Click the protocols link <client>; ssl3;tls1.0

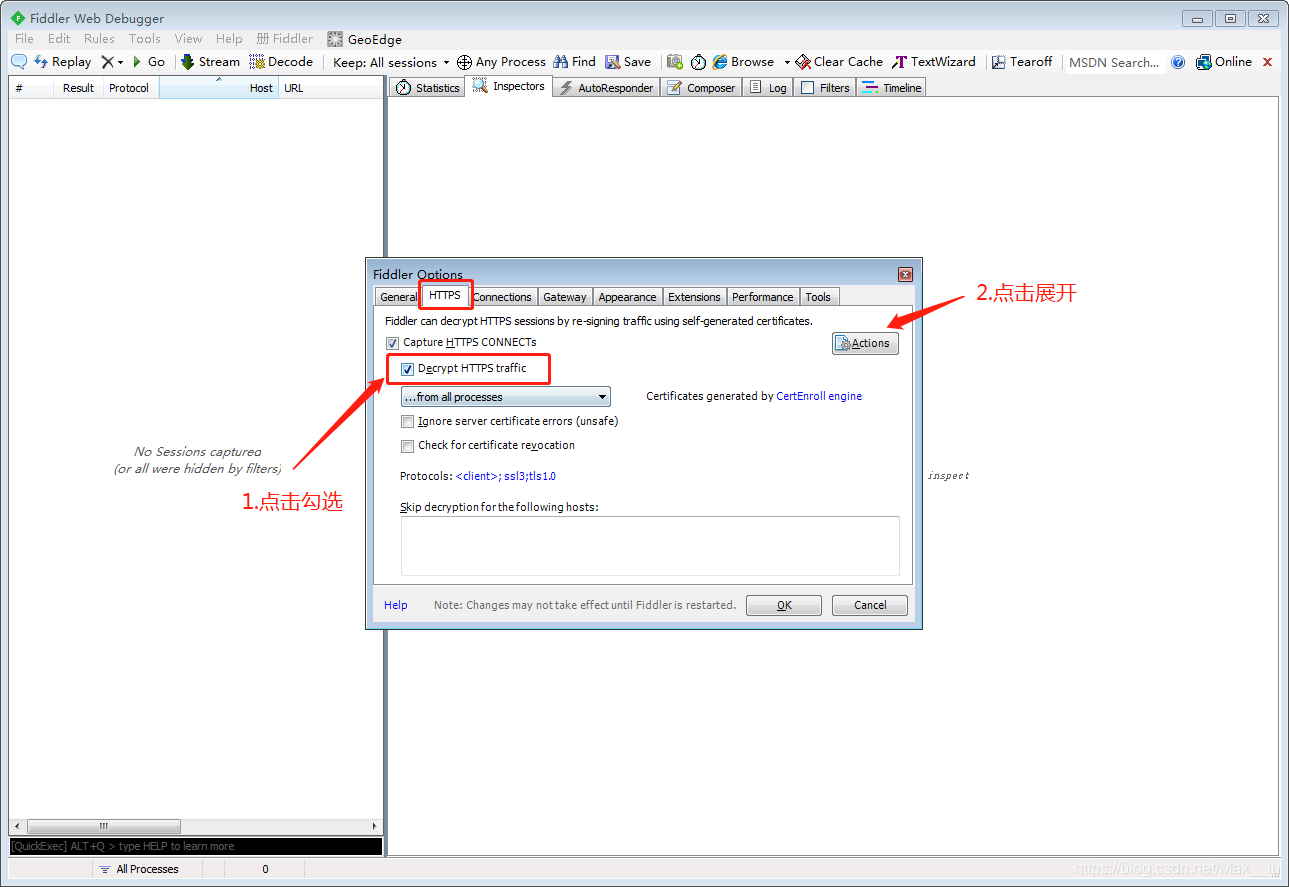506,476
